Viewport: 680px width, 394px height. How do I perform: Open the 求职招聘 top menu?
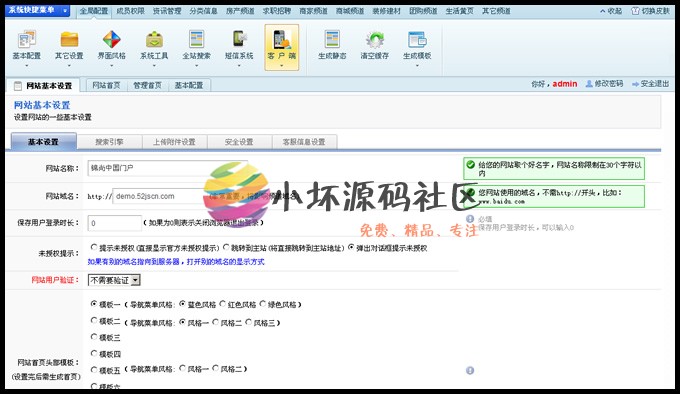click(x=277, y=11)
